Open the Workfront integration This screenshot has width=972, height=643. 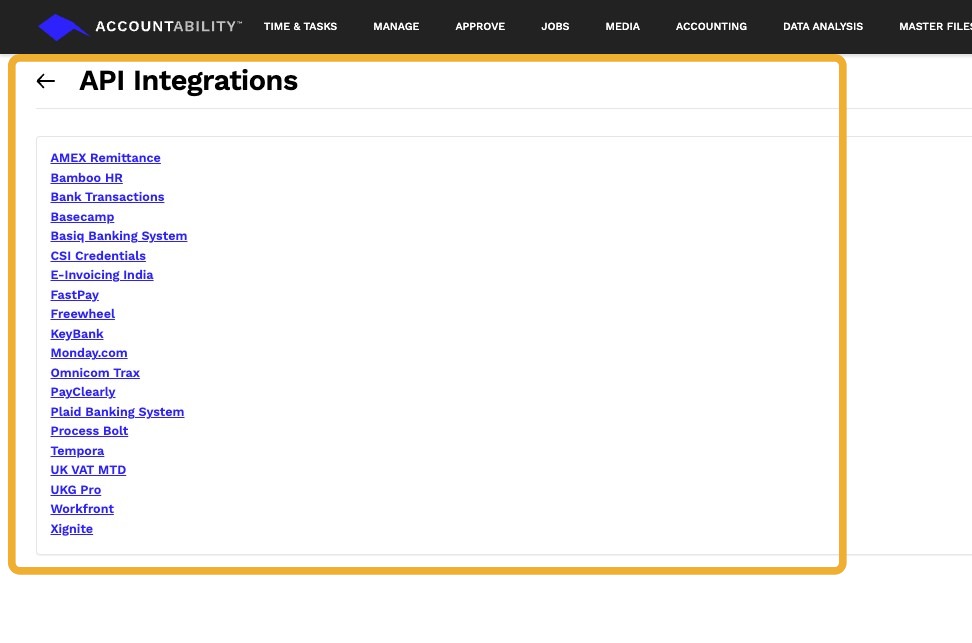82,510
